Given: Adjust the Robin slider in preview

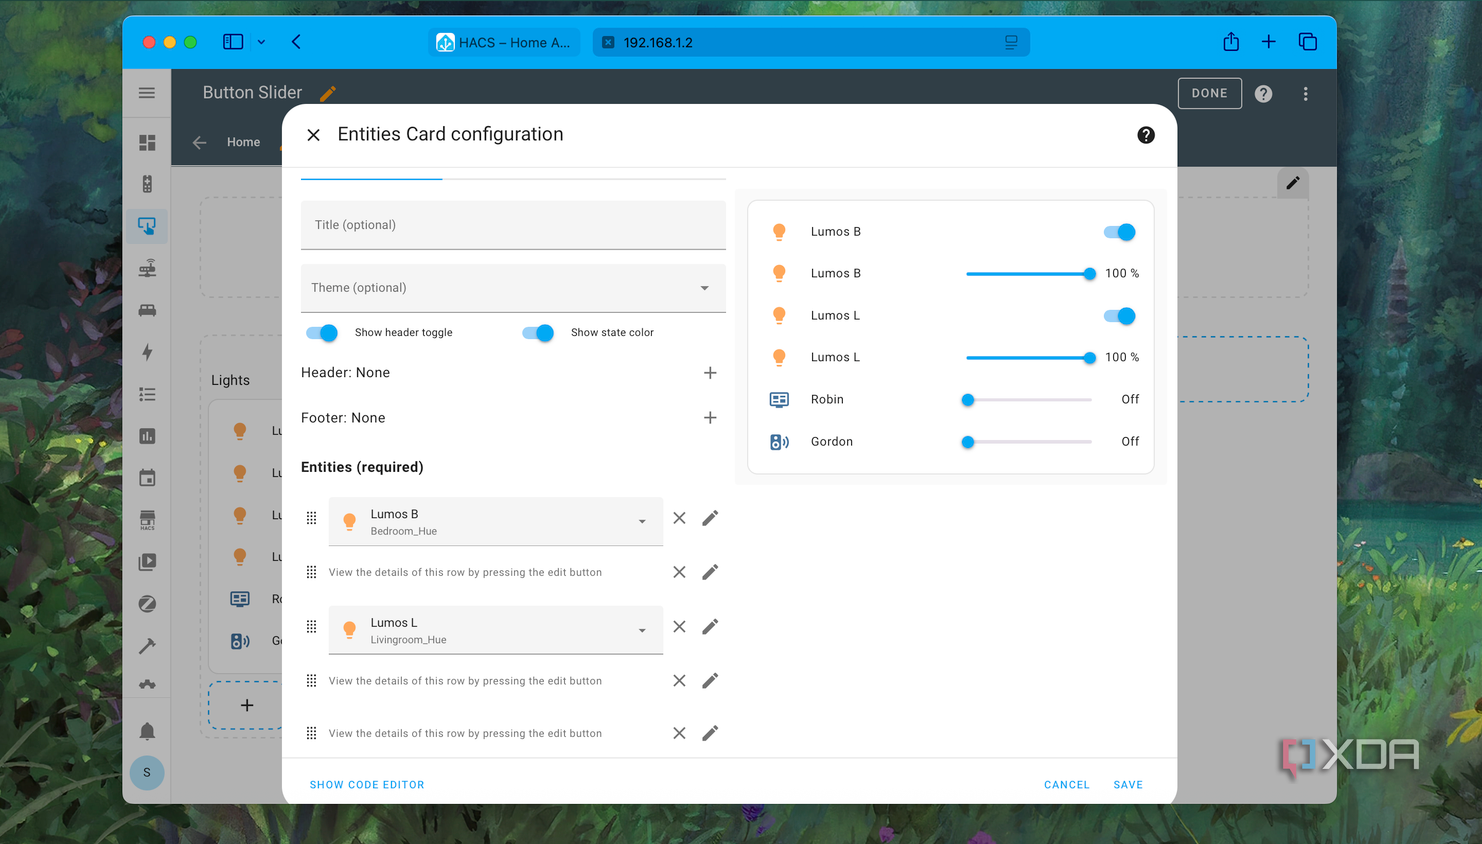Looking at the screenshot, I should 1029,400.
